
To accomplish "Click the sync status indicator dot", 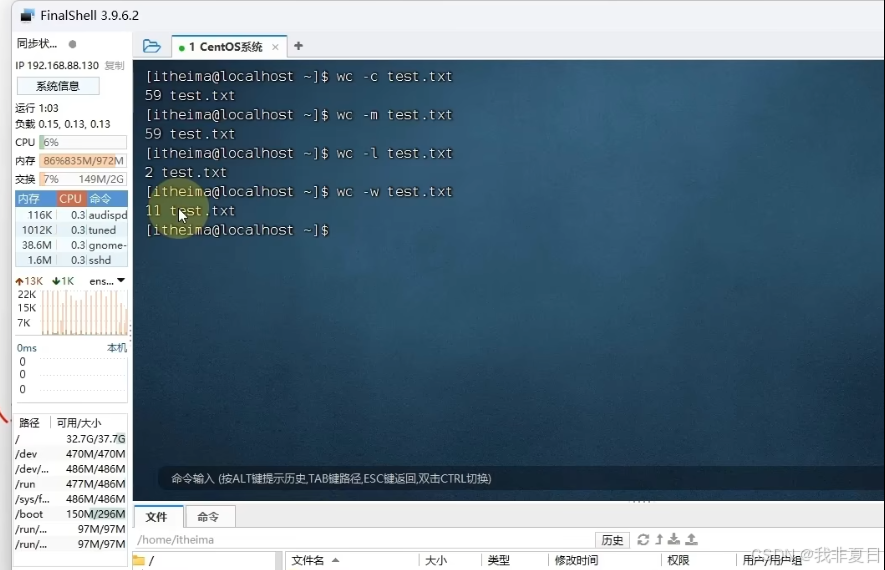I will (x=72, y=44).
